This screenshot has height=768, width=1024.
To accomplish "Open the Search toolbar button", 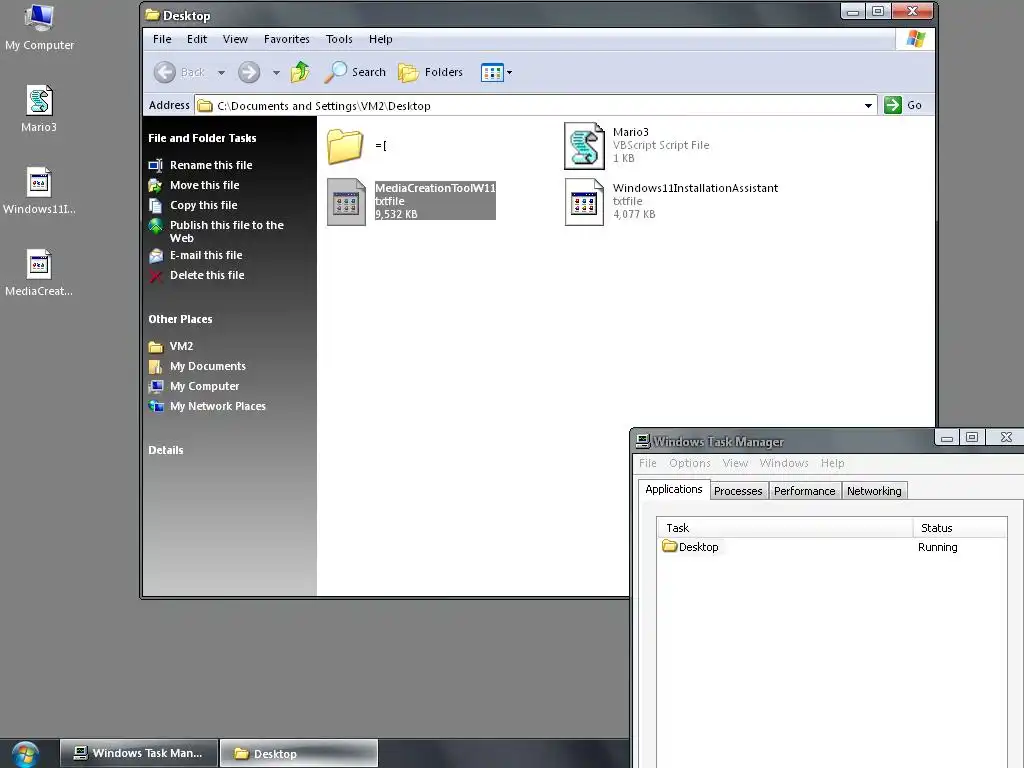I will [355, 72].
